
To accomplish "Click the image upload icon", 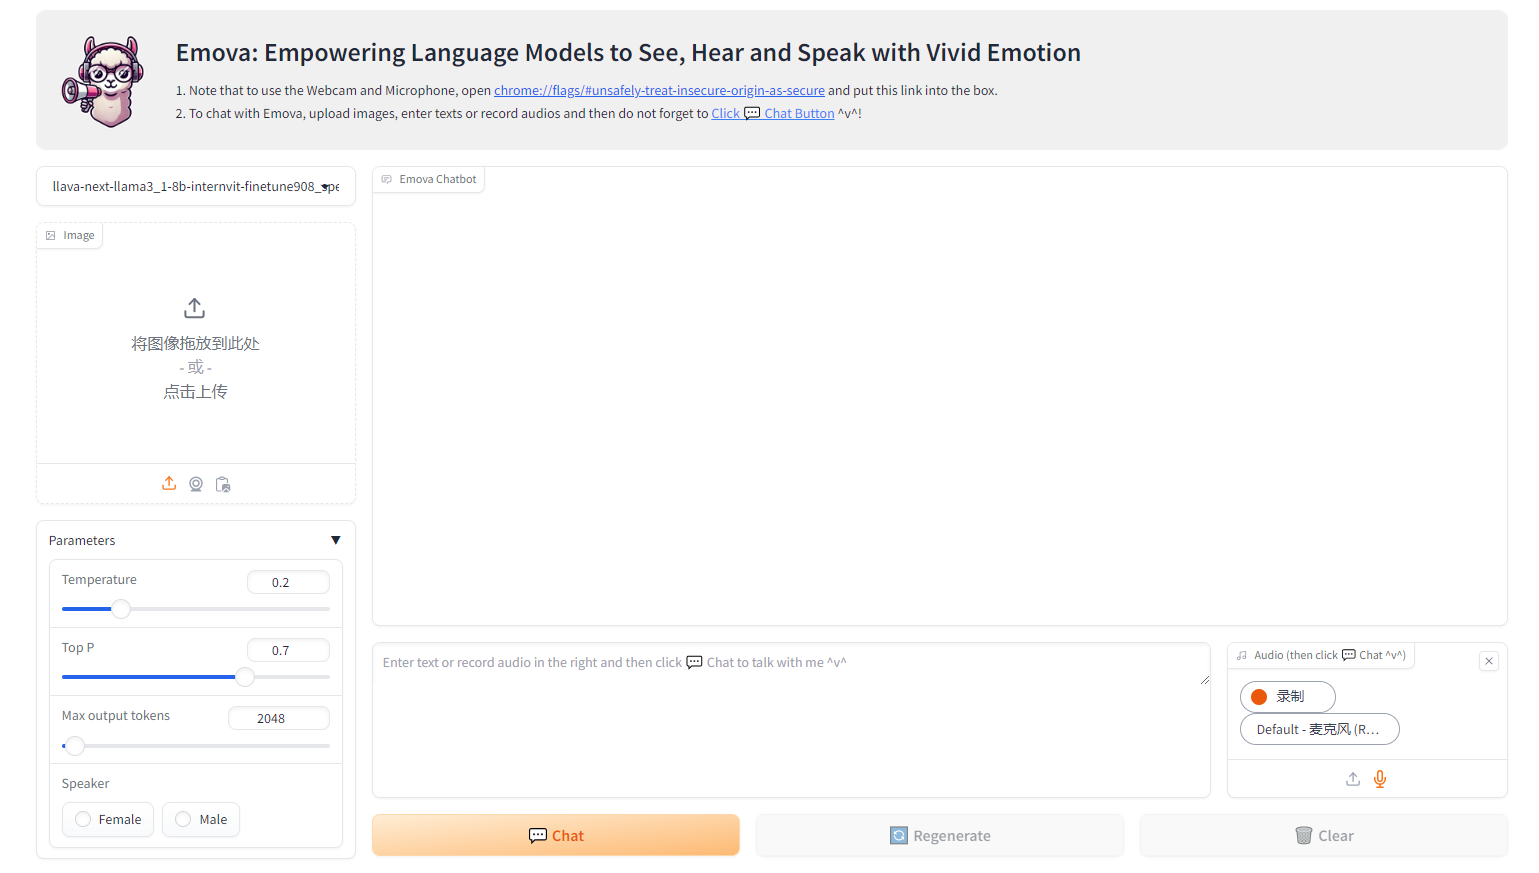I will click(x=168, y=483).
